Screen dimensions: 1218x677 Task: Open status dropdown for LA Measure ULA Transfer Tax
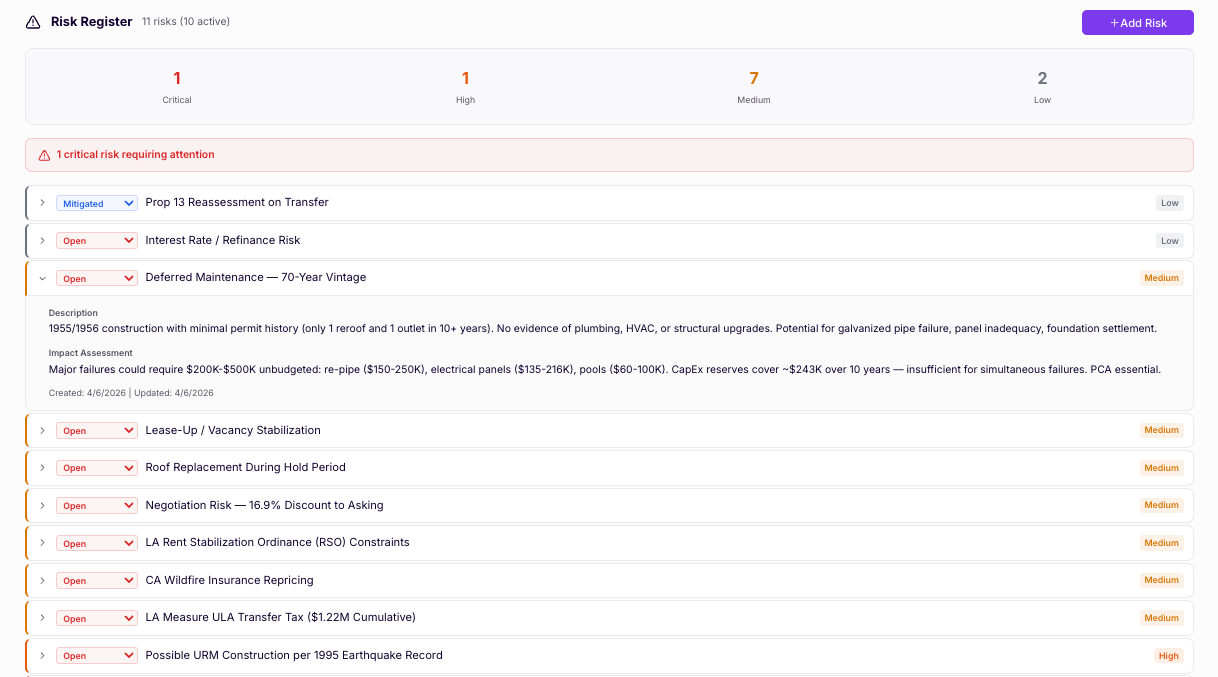pyautogui.click(x=96, y=618)
